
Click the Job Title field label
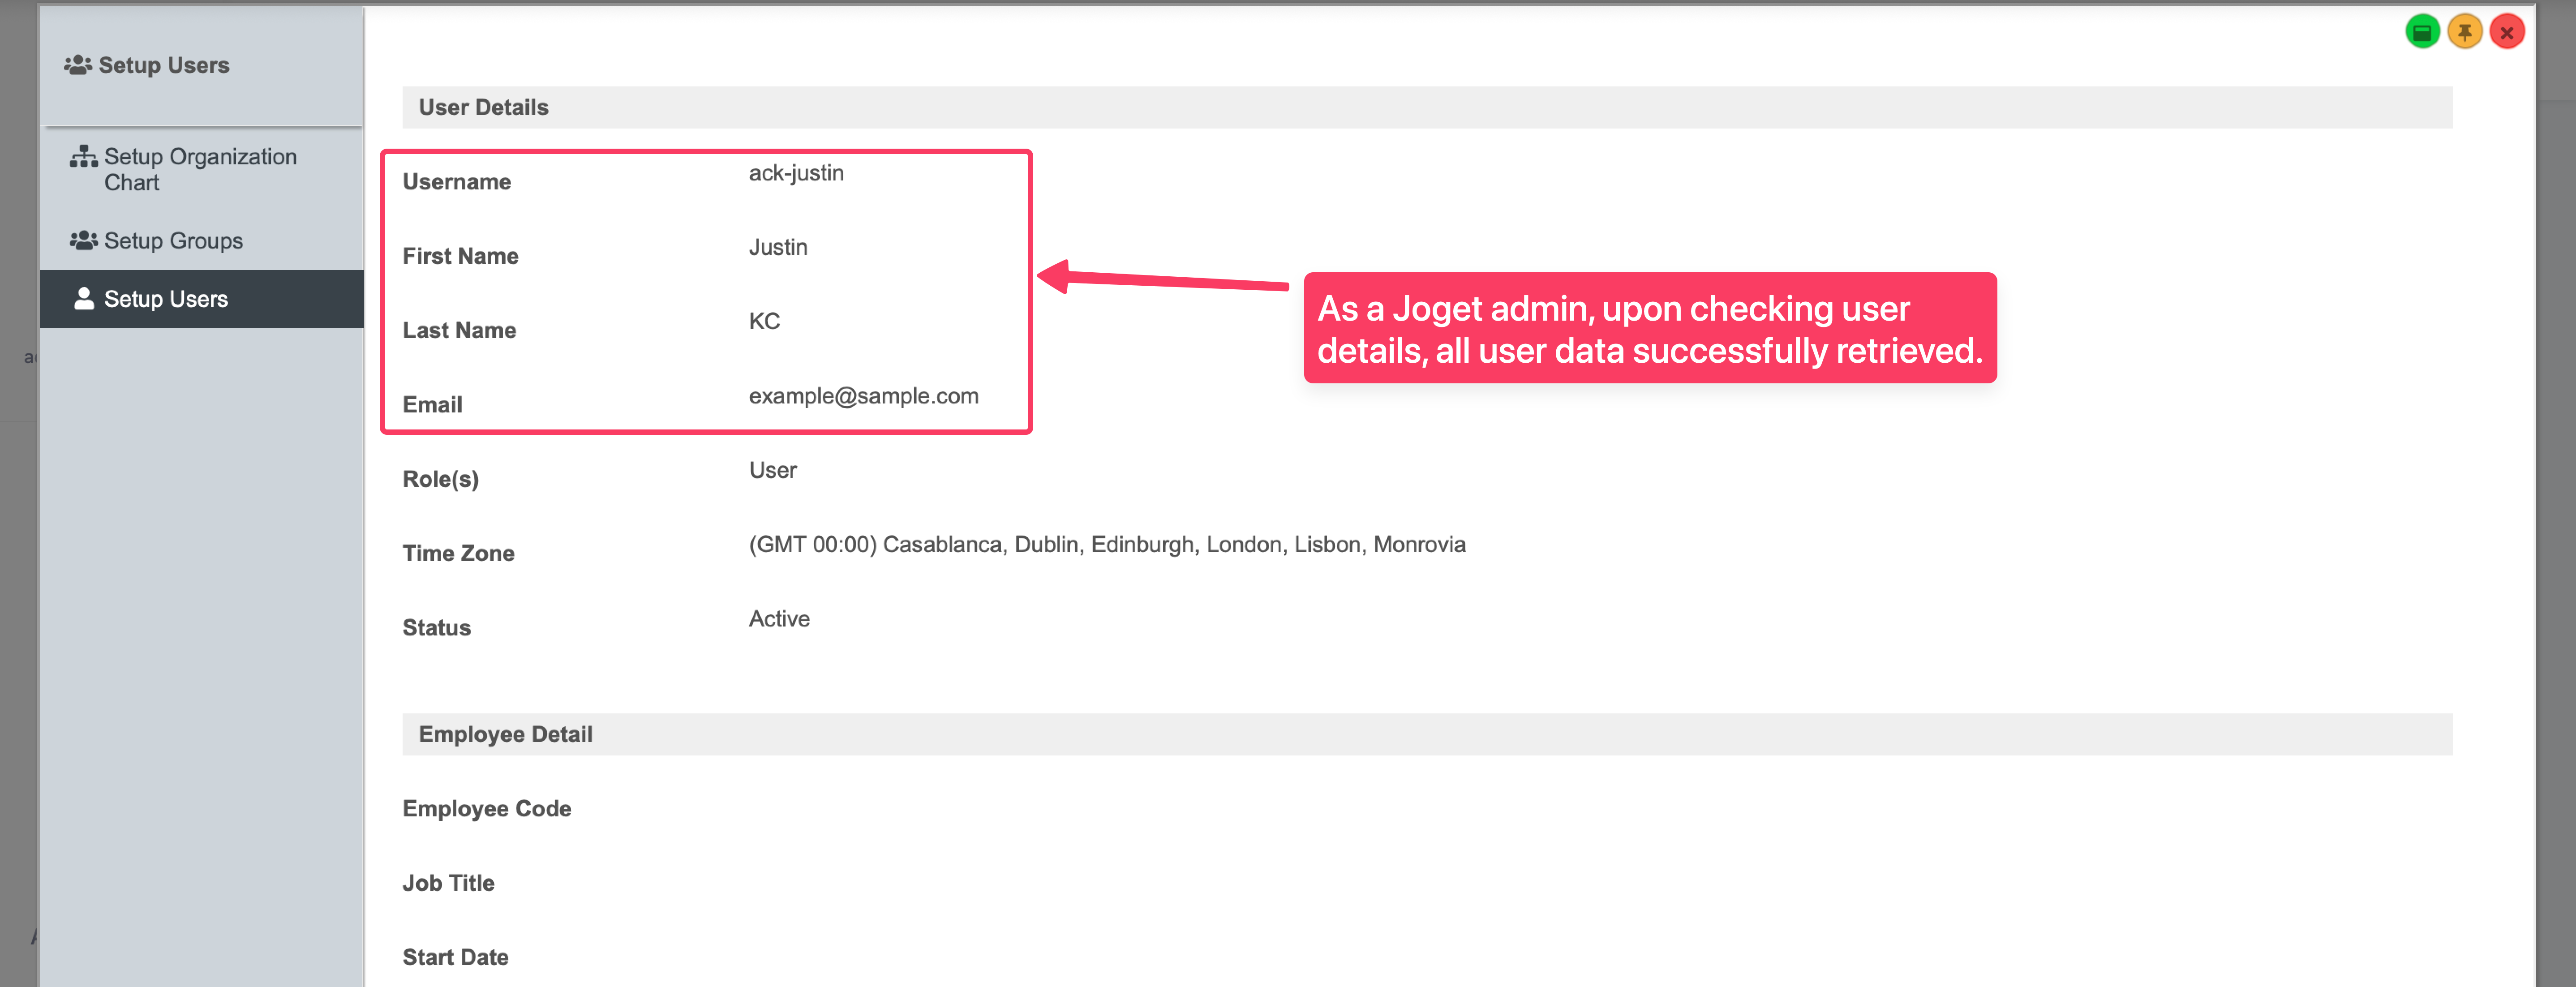point(449,883)
